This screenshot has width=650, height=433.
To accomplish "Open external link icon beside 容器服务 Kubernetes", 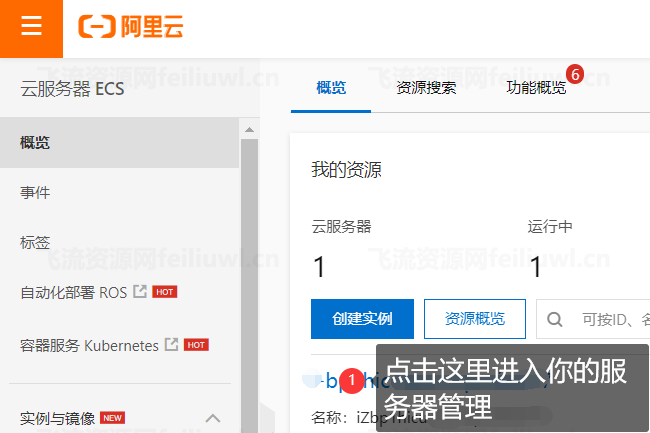I will point(171,344).
